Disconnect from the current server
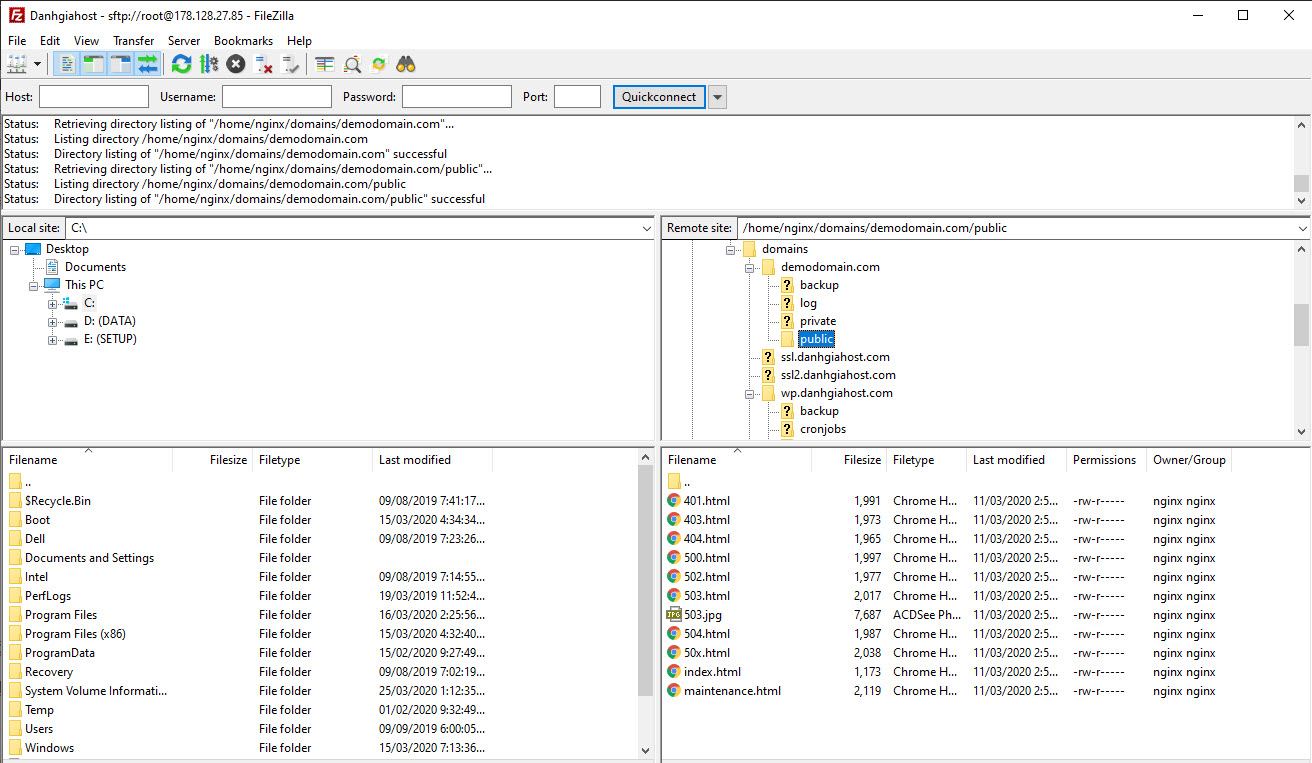1312x763 pixels. tap(263, 64)
